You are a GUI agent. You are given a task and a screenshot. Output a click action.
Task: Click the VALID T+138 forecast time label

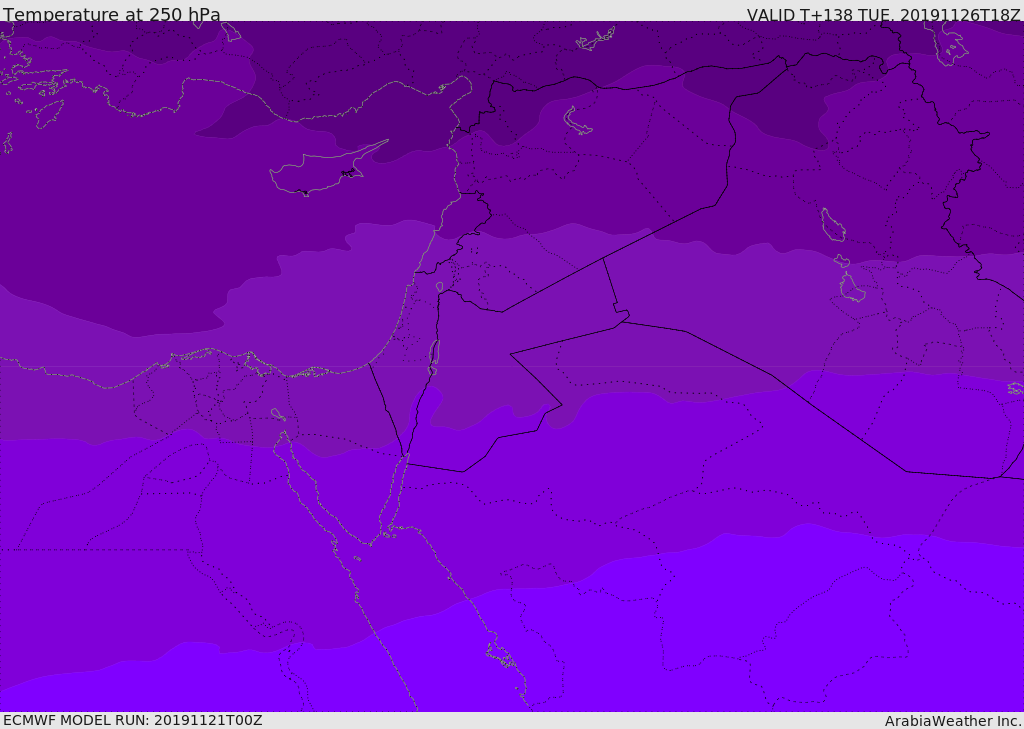(883, 15)
